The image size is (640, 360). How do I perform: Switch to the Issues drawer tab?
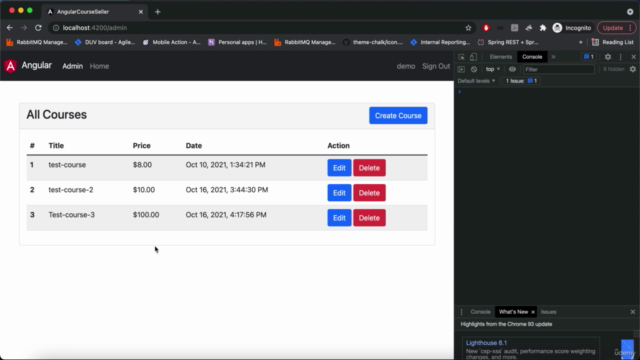pyautogui.click(x=549, y=312)
